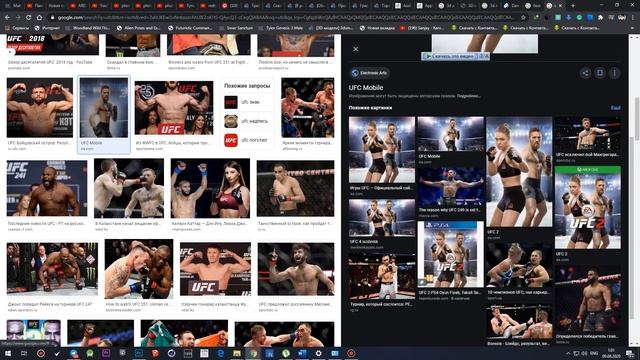Close the image preview panel
This screenshot has height=360, width=640.
(356, 49)
